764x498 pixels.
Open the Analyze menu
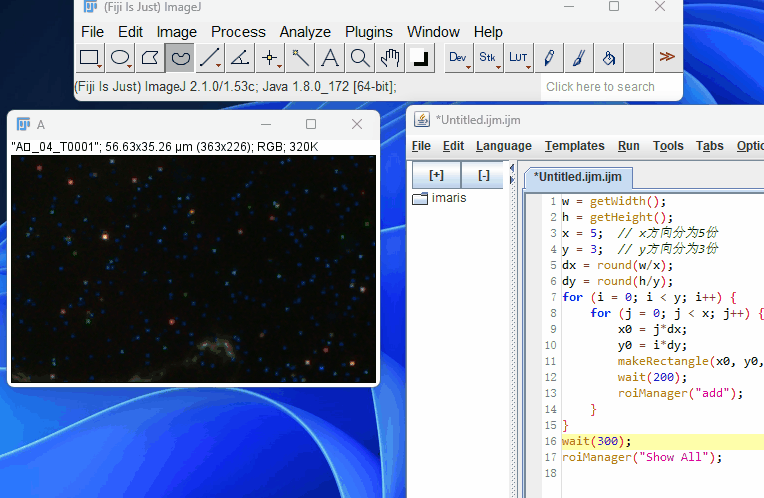point(305,32)
